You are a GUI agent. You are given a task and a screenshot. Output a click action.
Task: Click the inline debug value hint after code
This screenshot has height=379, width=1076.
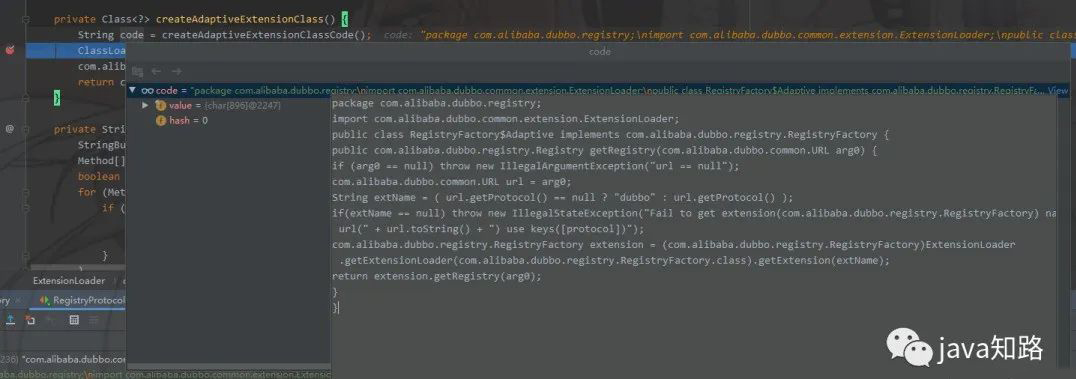tap(729, 35)
